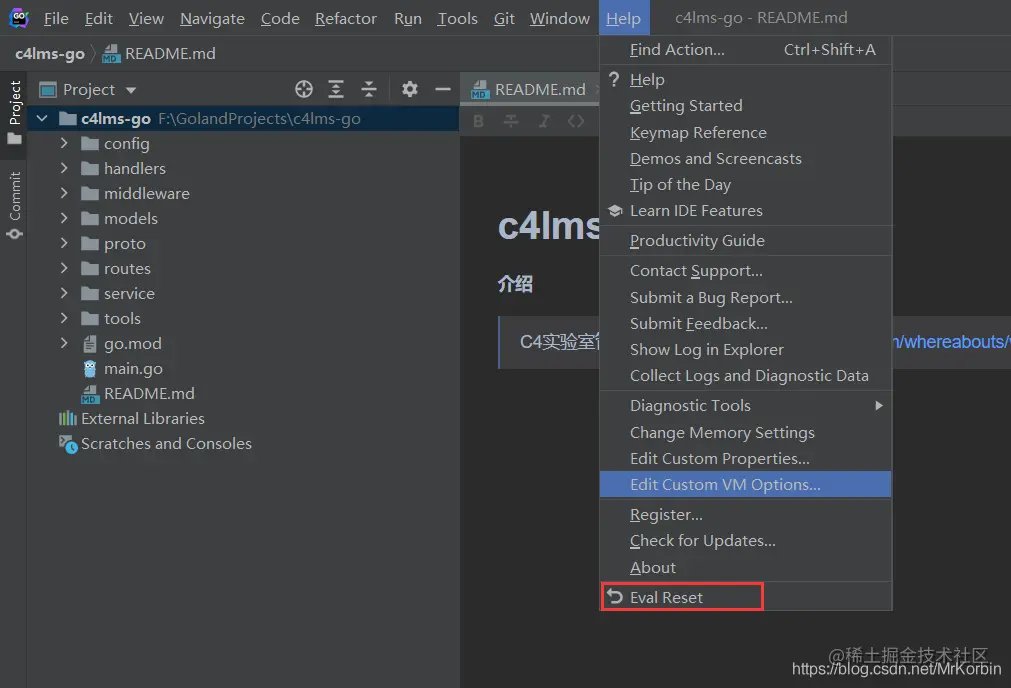Expand the config folder

[x=64, y=143]
